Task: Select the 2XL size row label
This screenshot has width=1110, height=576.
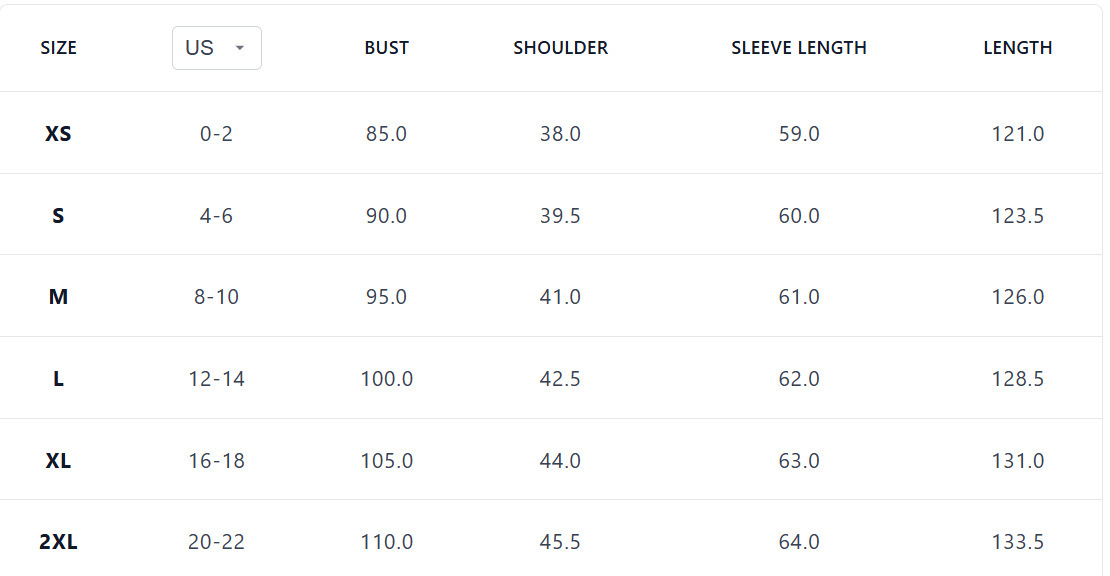Action: point(58,542)
